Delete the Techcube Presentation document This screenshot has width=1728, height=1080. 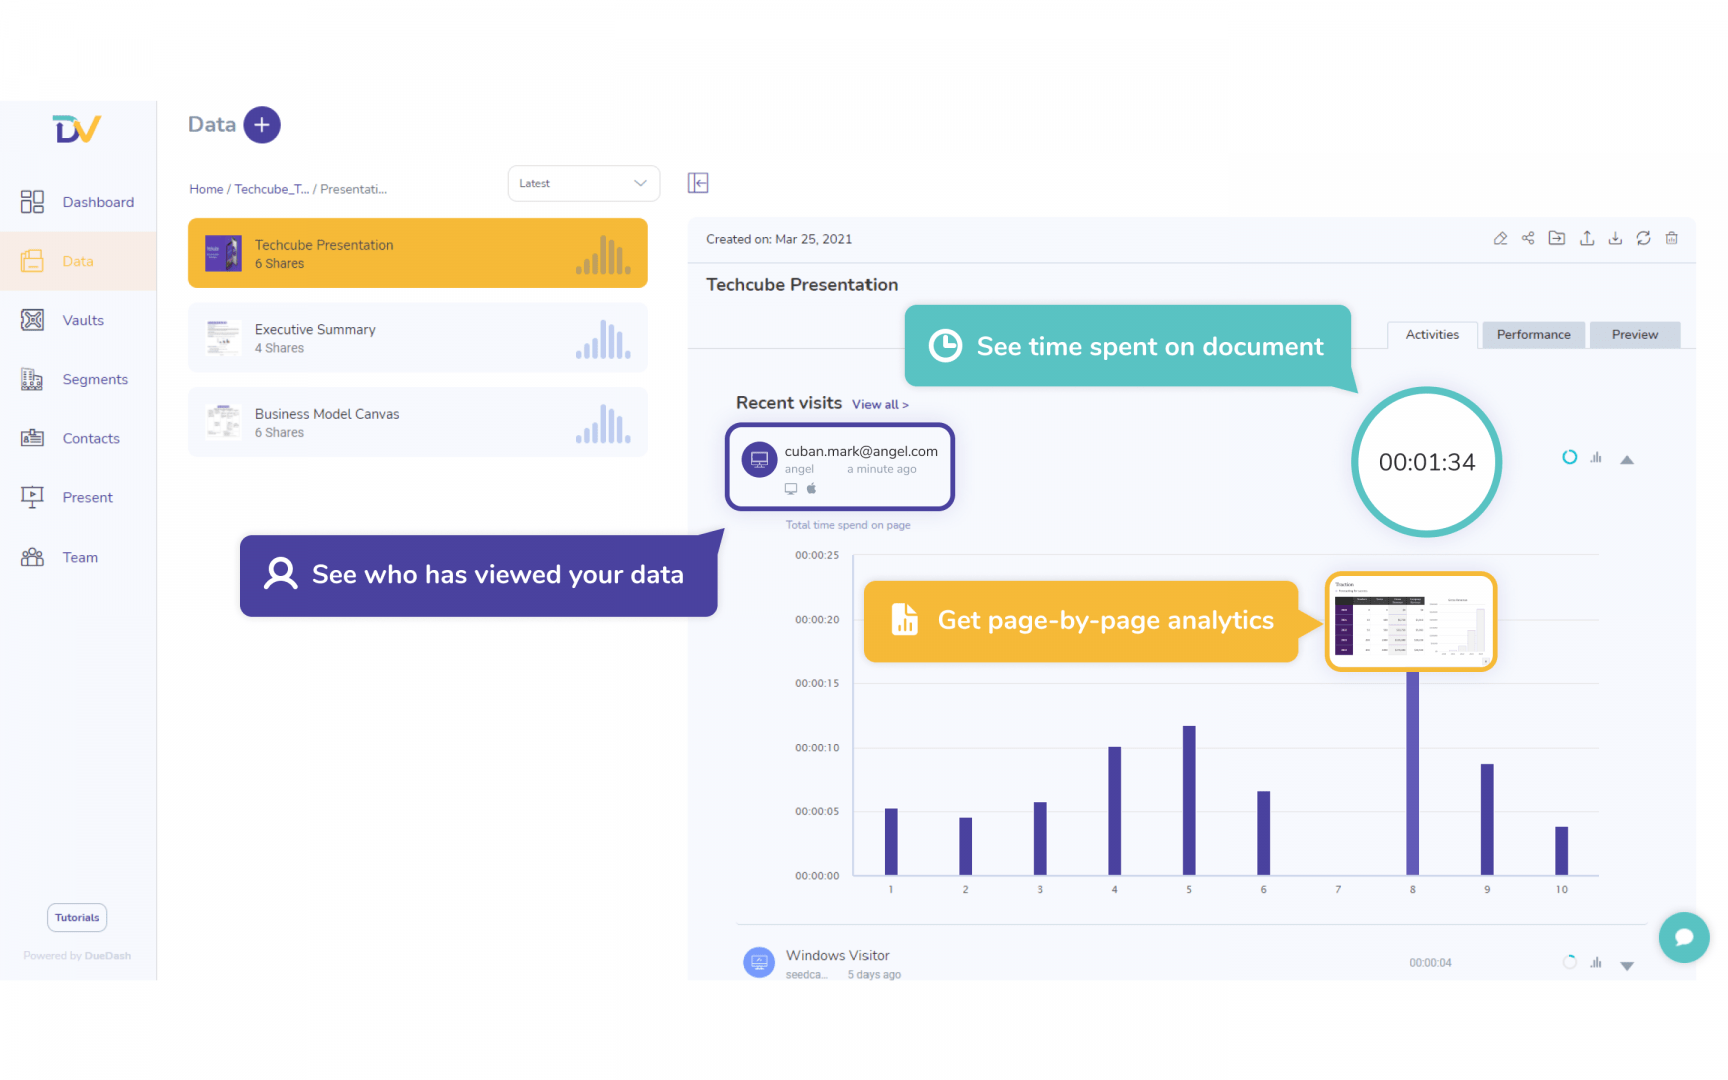1672,238
